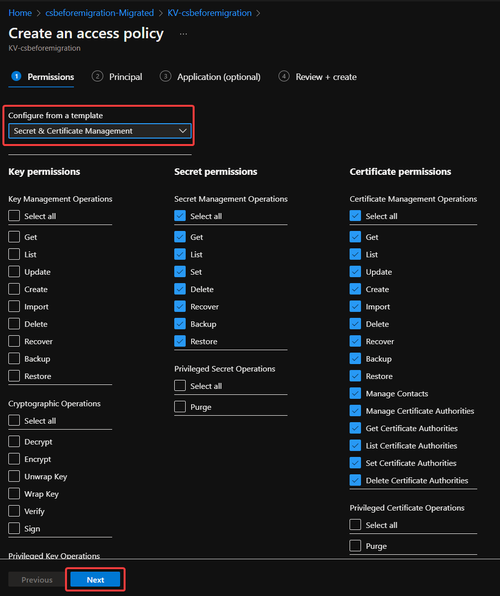Uncheck Select all under Secret Management Operations
Viewport: 500px width, 596px height.
click(x=180, y=216)
